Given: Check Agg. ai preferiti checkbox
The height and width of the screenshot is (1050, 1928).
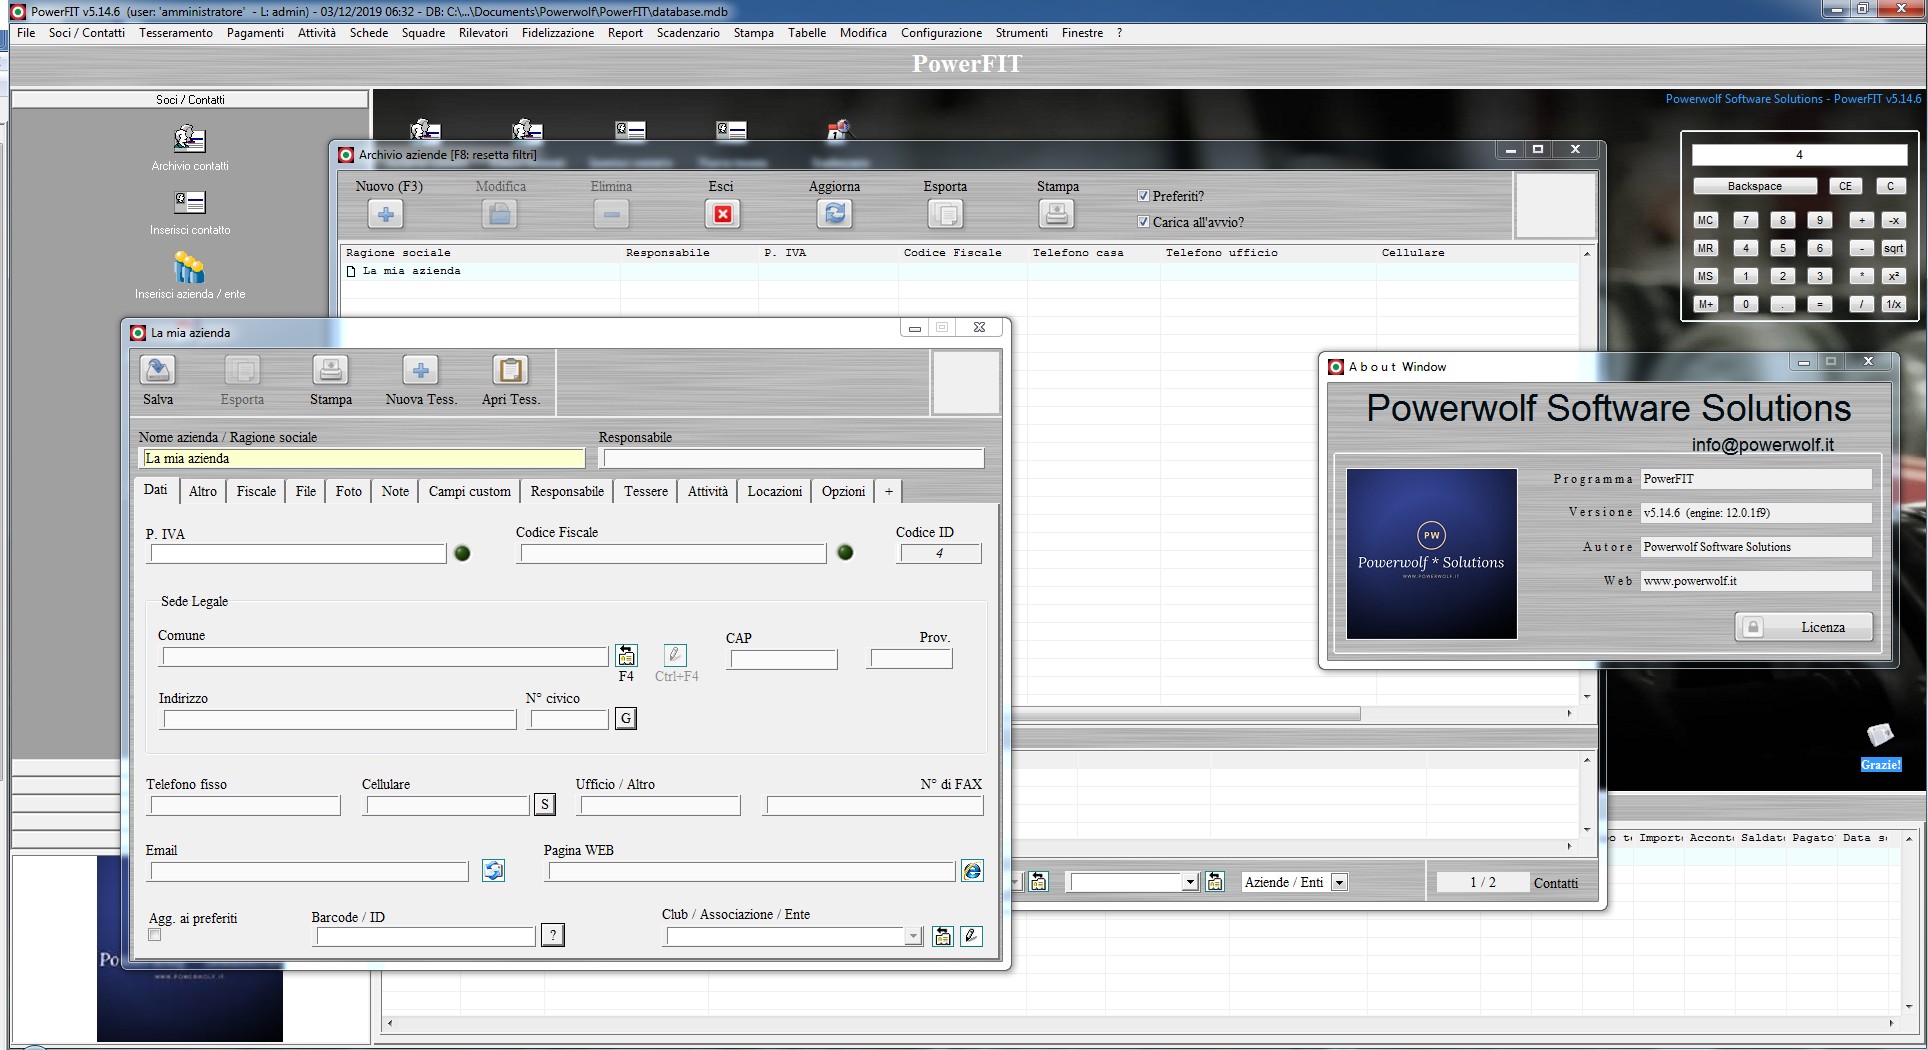Looking at the screenshot, I should [154, 935].
